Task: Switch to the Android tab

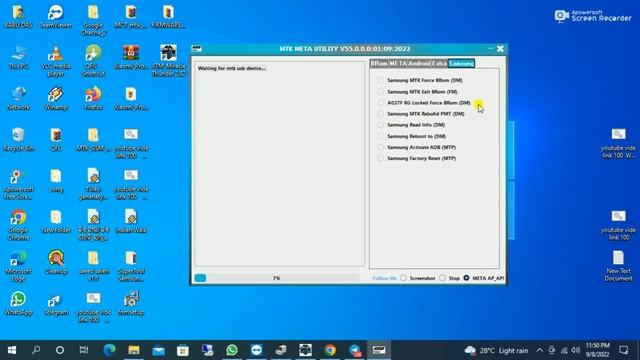Action: [420, 63]
